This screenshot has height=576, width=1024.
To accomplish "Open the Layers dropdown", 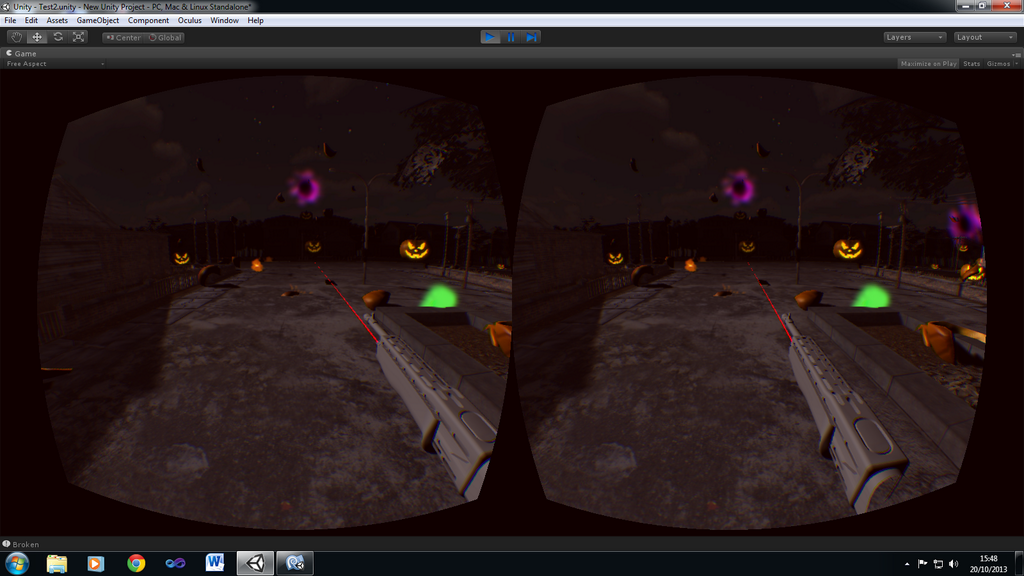I will pos(914,37).
